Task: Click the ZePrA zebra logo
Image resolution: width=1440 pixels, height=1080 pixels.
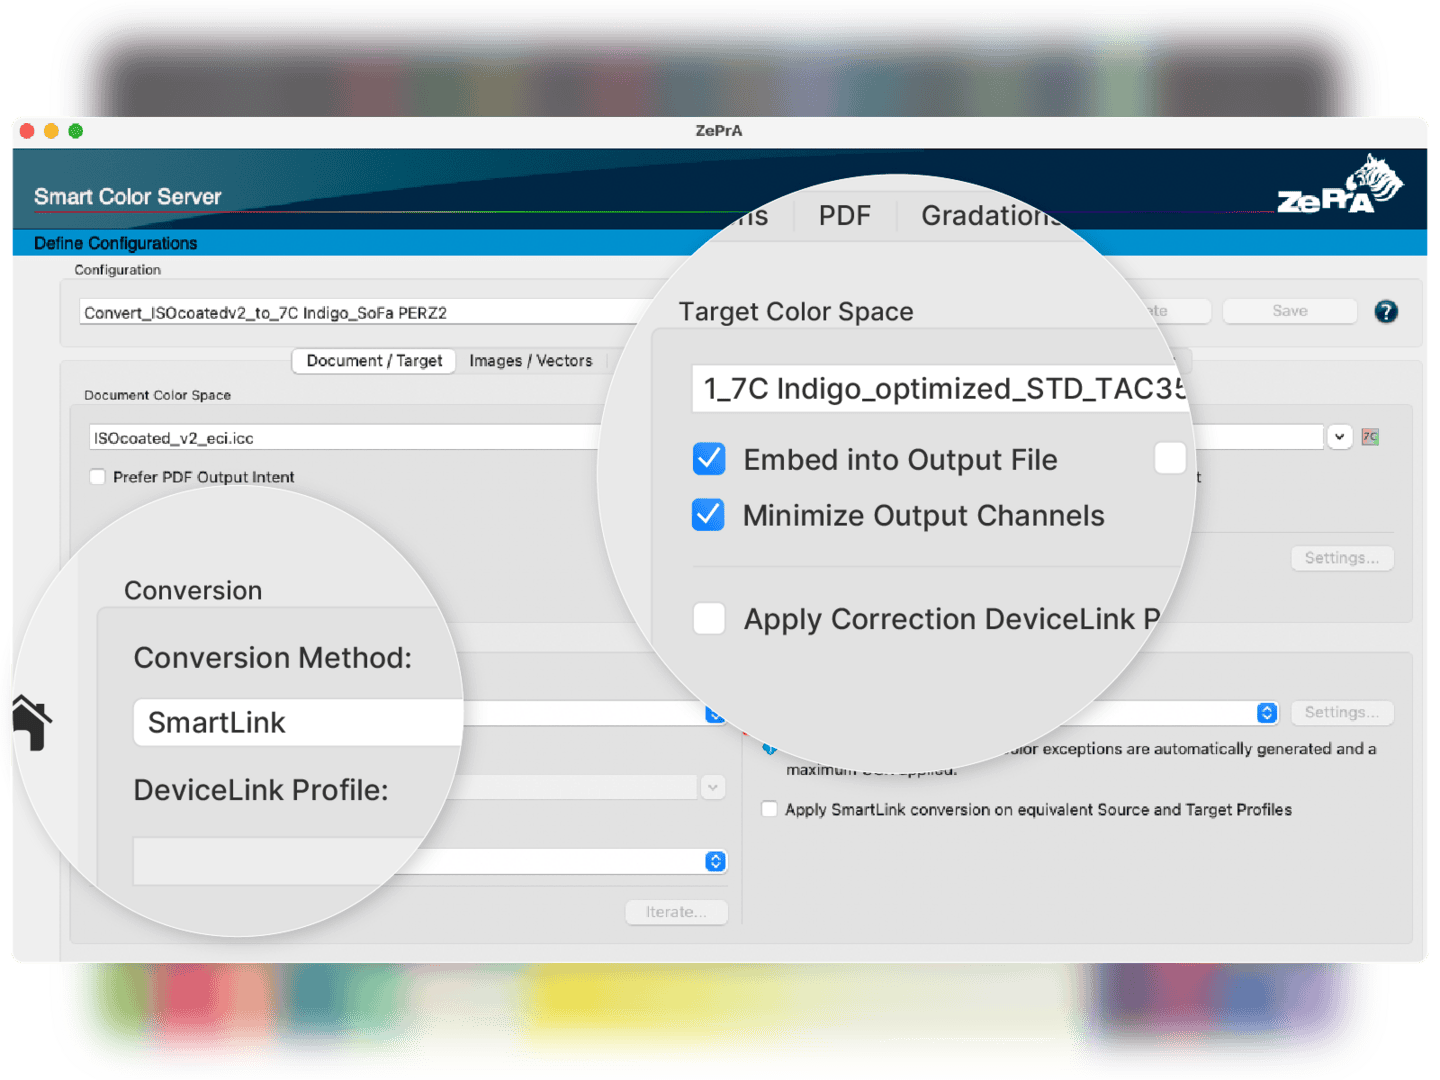Action: 1340,186
